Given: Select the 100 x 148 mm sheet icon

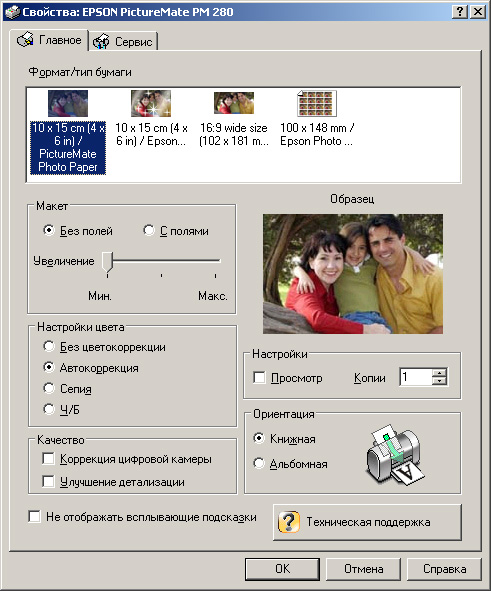Looking at the screenshot, I should pos(317,103).
